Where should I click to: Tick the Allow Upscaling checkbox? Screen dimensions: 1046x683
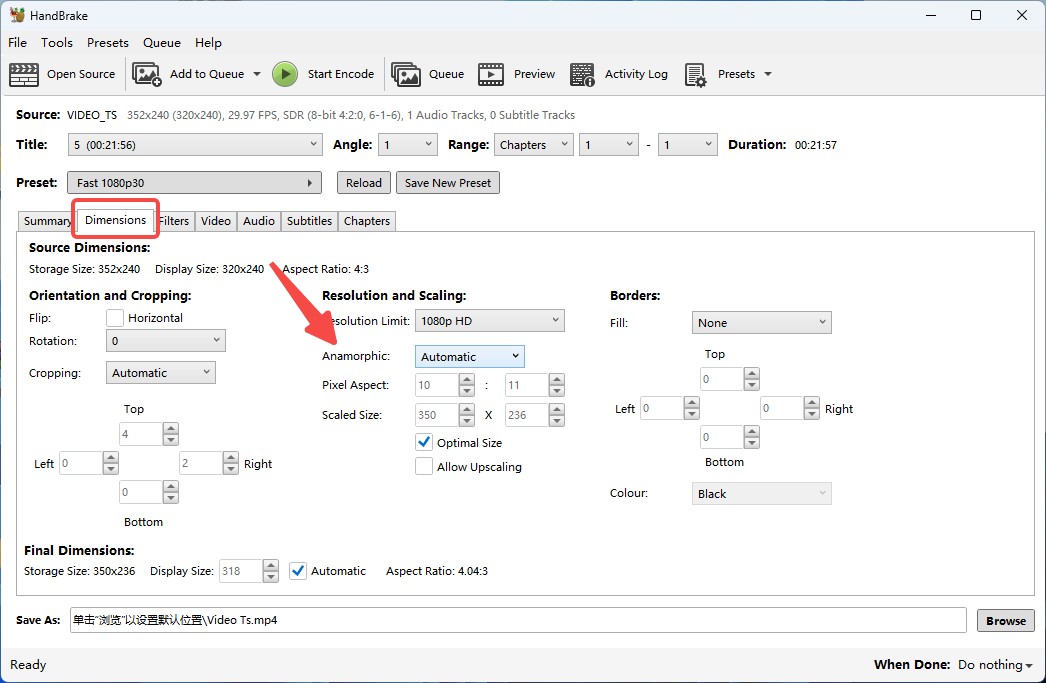(x=424, y=466)
